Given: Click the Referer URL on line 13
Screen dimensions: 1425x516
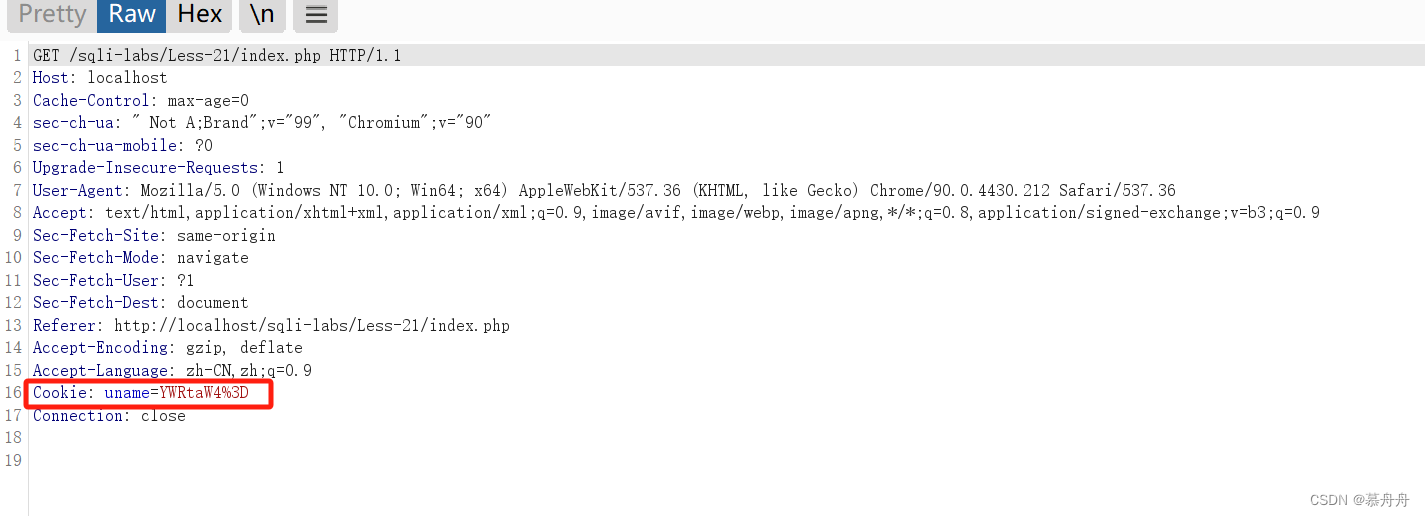Looking at the screenshot, I should pos(312,326).
